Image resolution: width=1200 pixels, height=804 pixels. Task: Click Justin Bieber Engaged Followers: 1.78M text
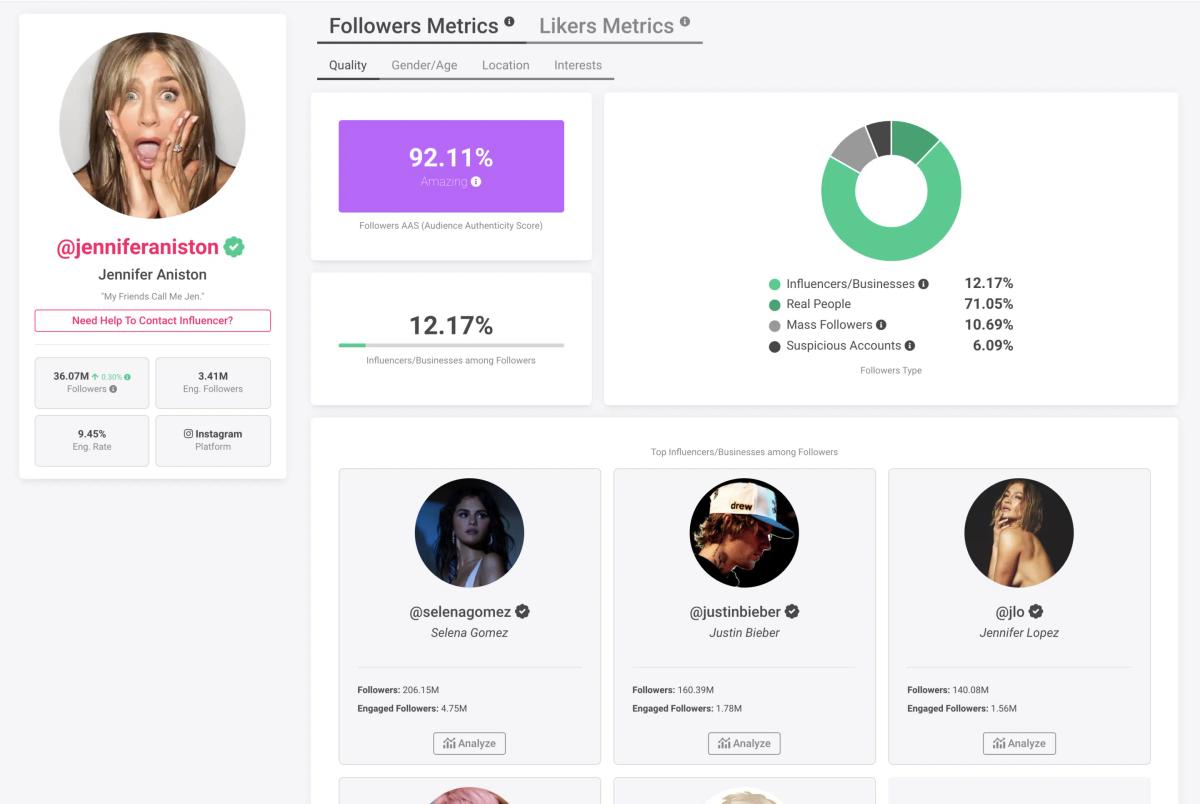[x=687, y=709]
